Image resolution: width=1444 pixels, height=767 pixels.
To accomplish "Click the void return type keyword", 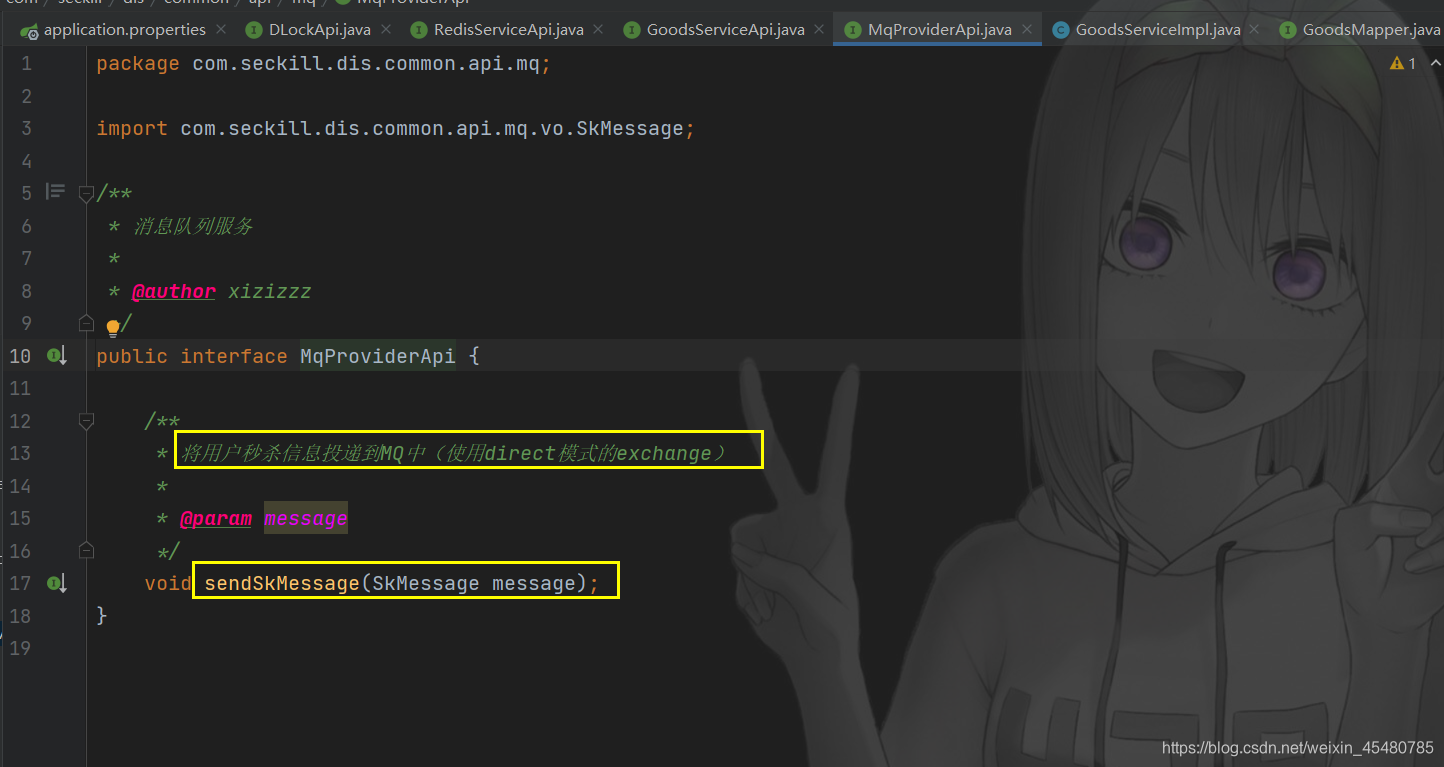I will 168,583.
